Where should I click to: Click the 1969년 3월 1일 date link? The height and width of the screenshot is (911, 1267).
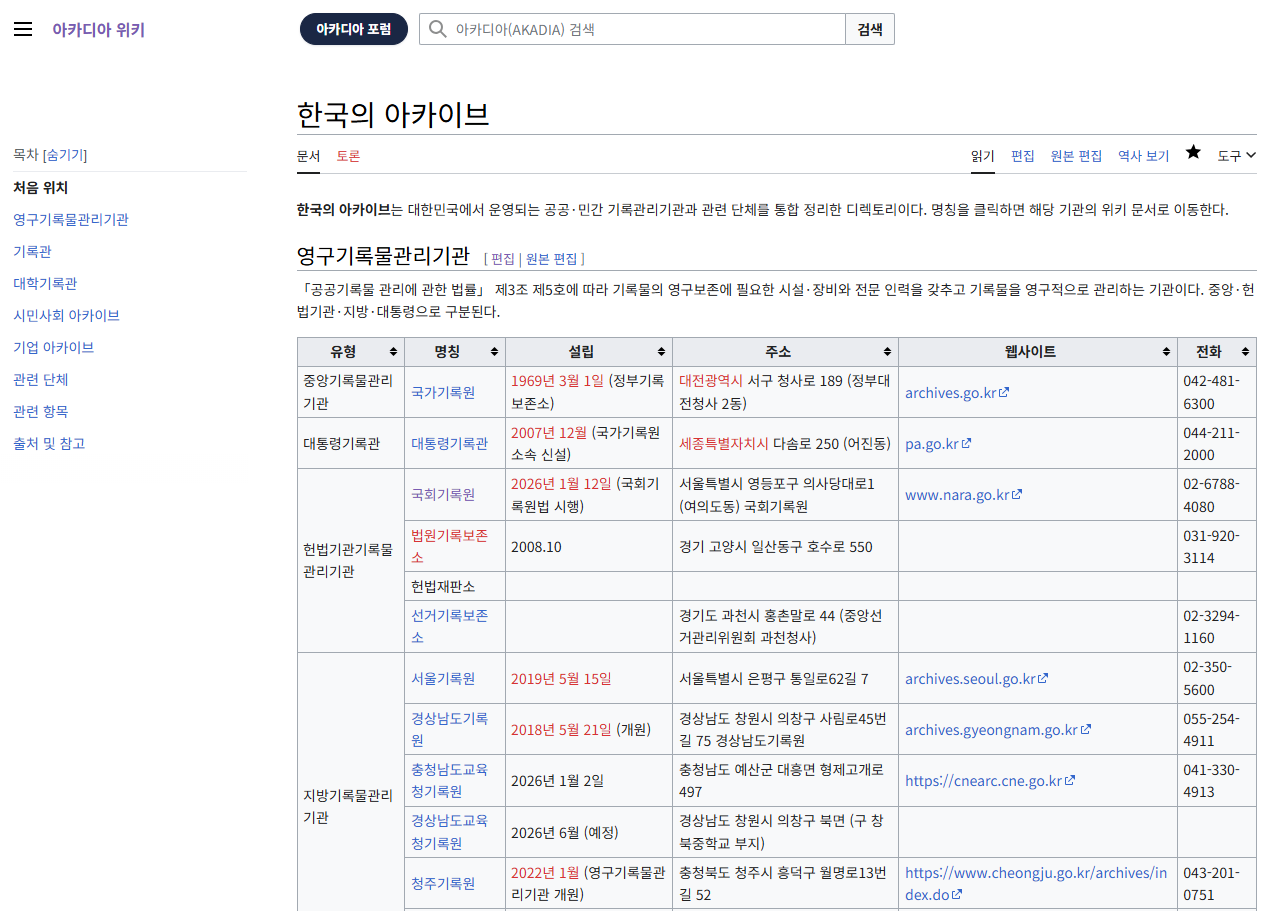(x=557, y=380)
